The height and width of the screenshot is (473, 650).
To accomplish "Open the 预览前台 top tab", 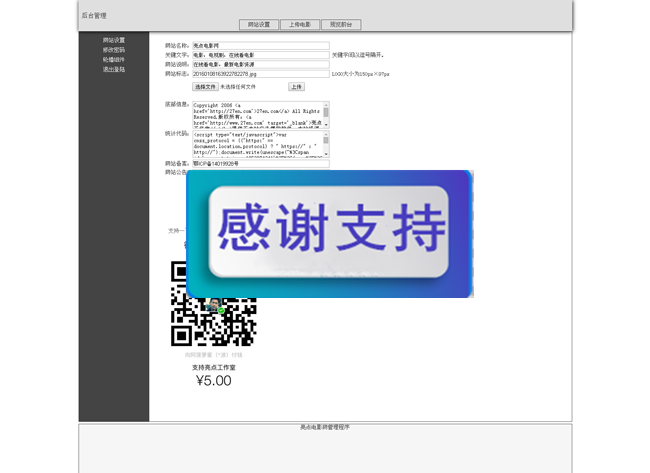I will click(341, 24).
